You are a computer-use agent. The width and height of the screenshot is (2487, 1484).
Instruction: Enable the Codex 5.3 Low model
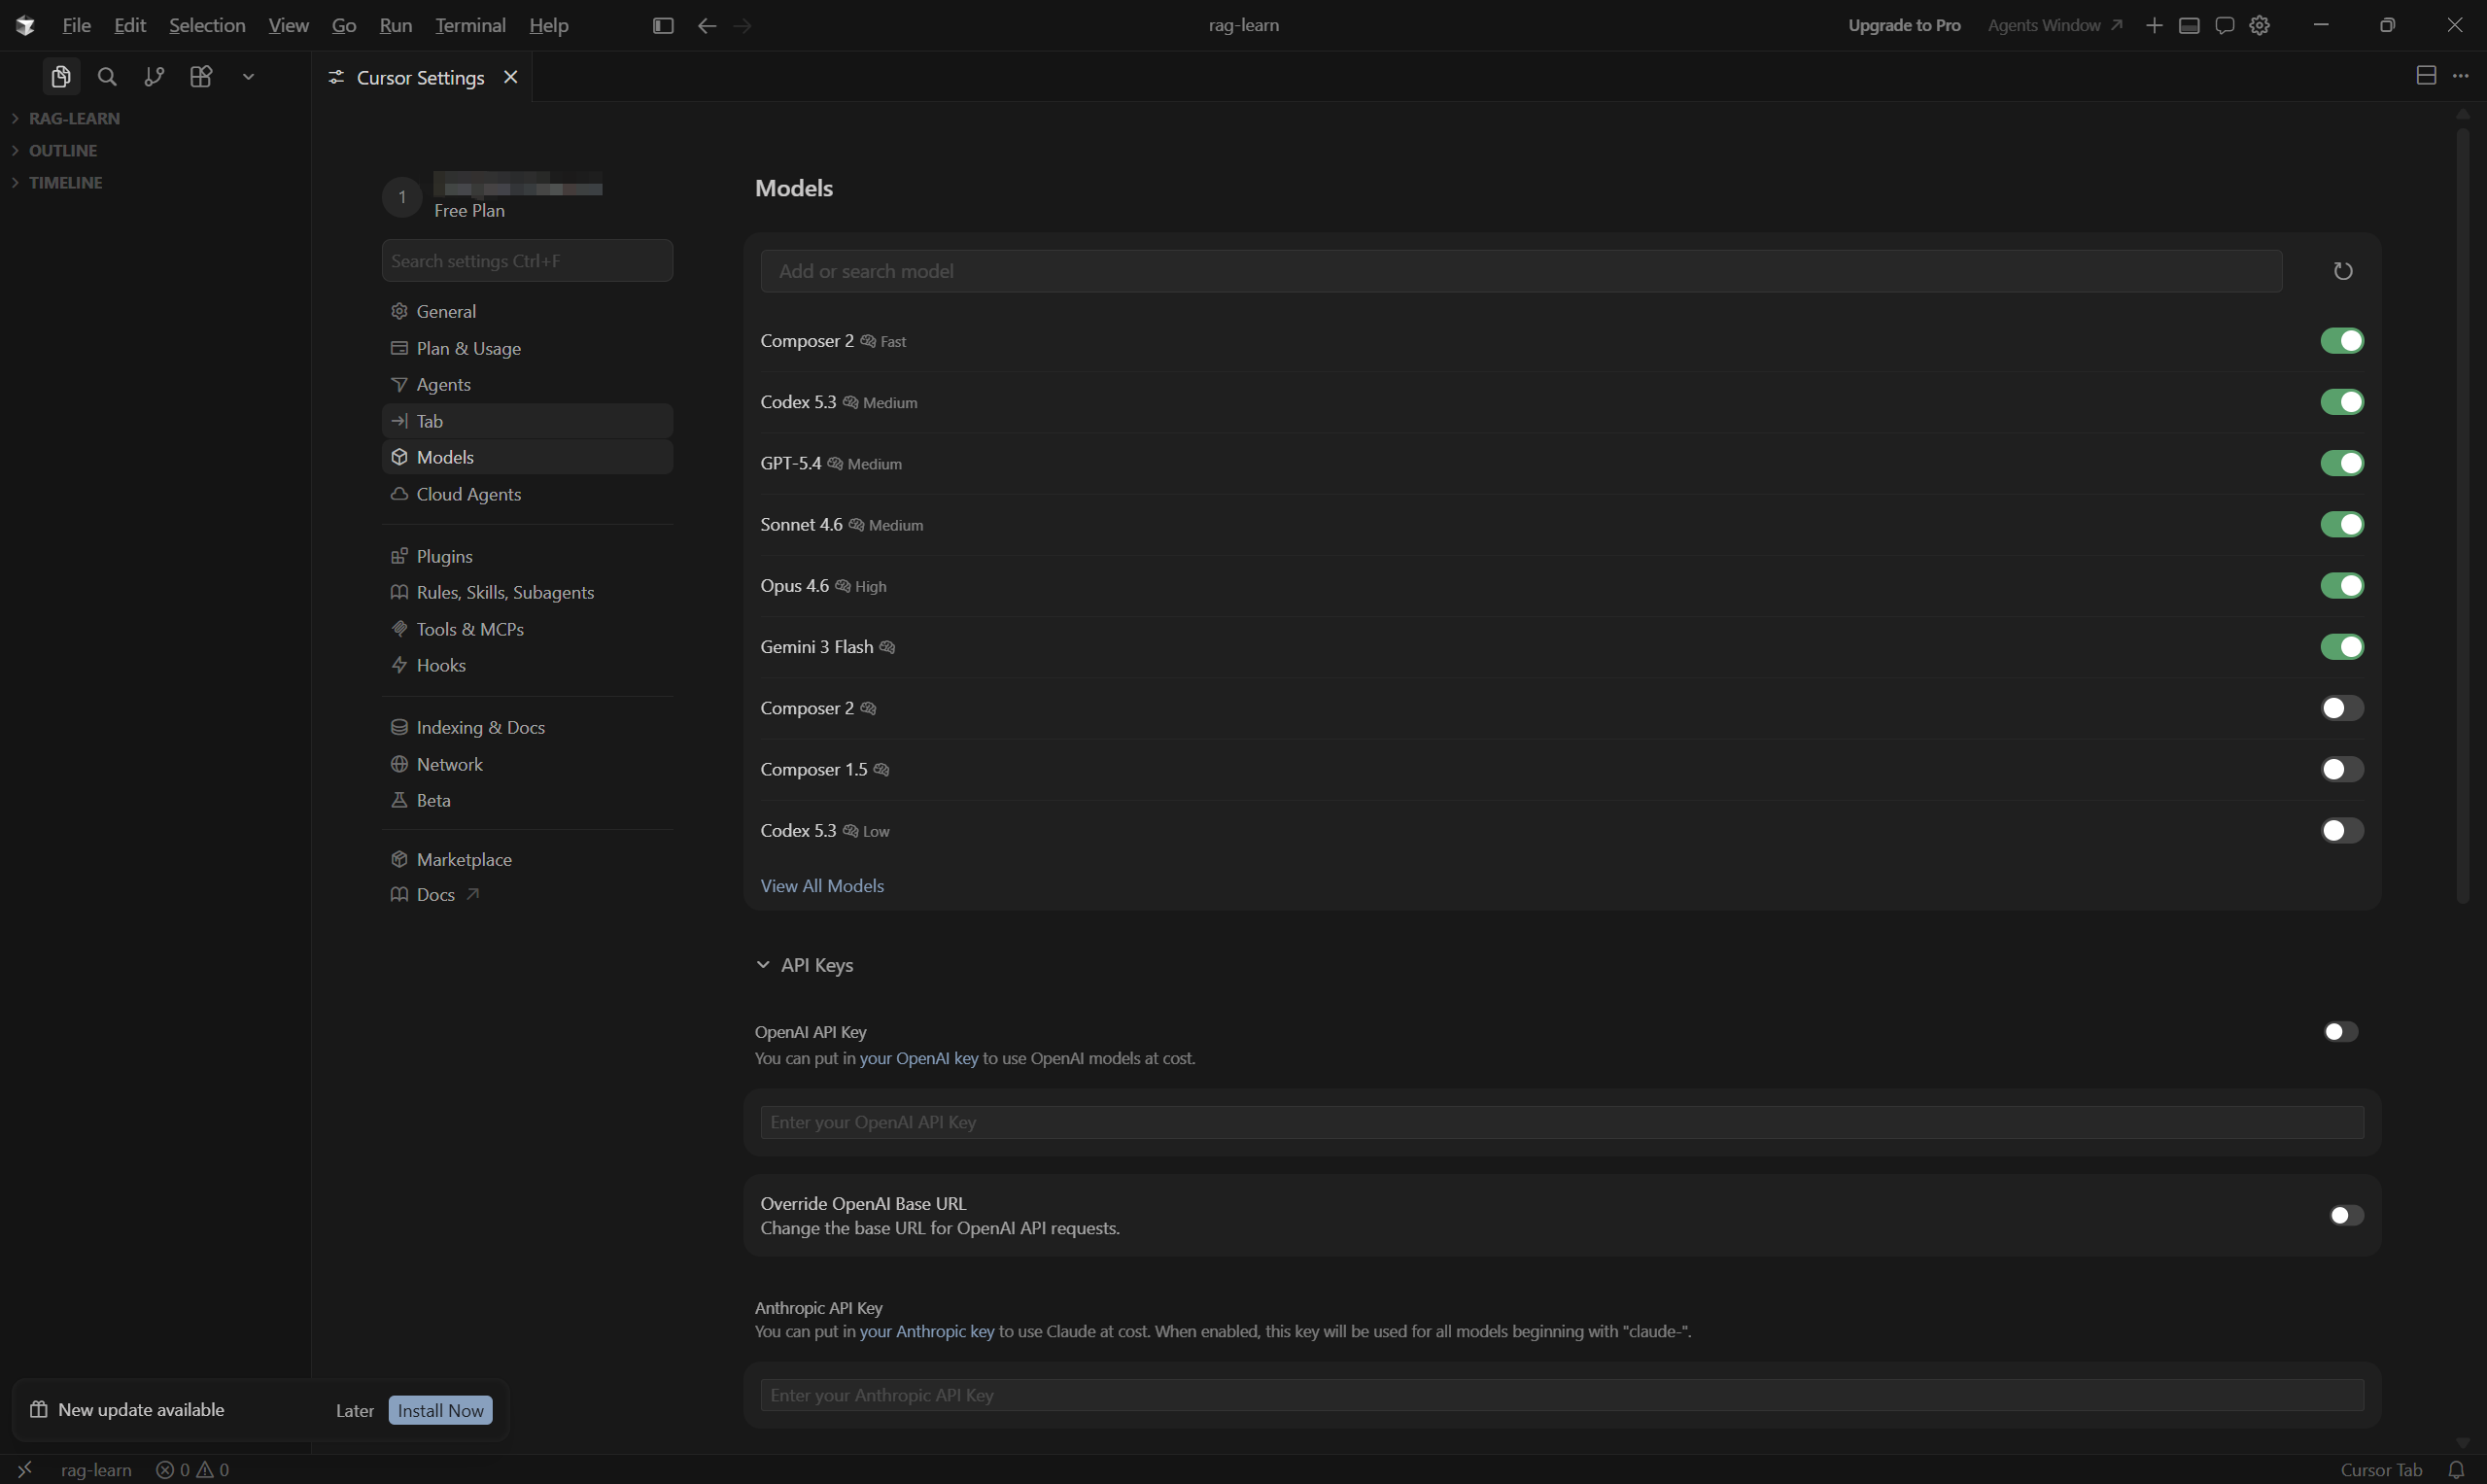(x=2342, y=830)
